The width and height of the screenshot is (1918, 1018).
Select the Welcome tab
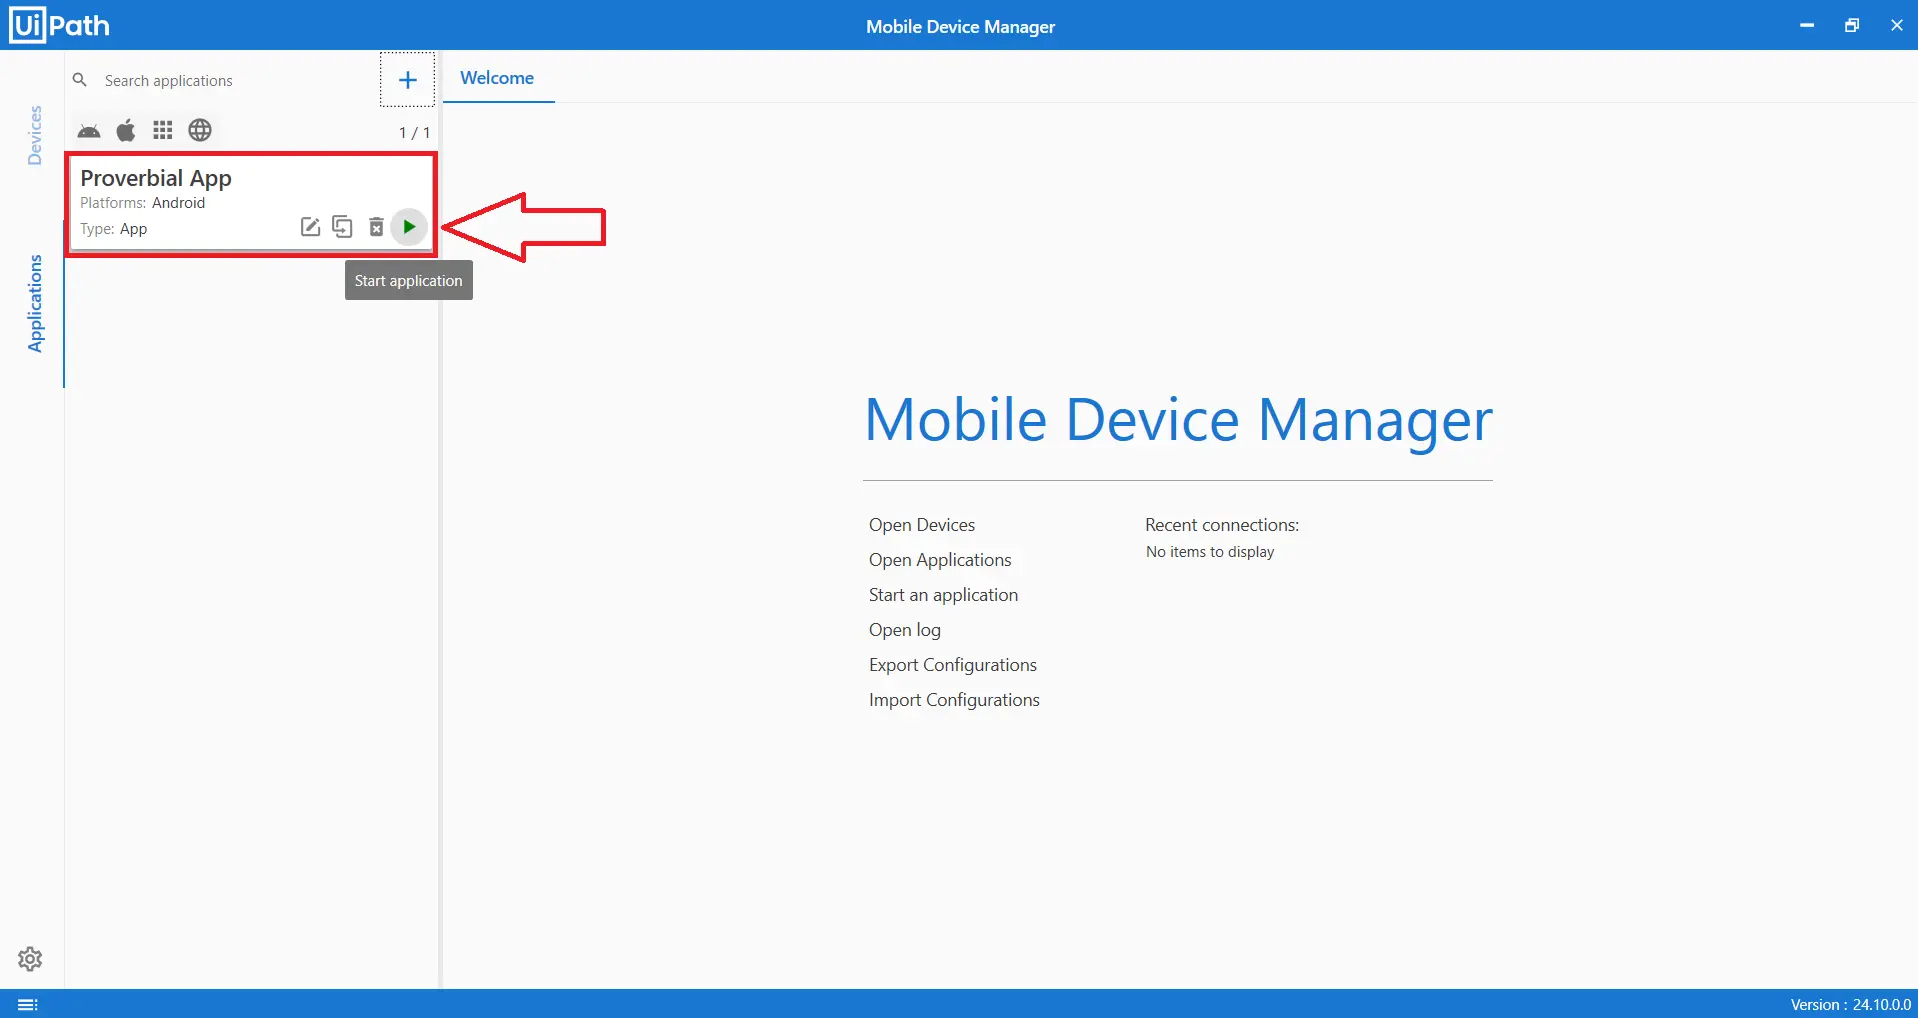[x=497, y=78]
